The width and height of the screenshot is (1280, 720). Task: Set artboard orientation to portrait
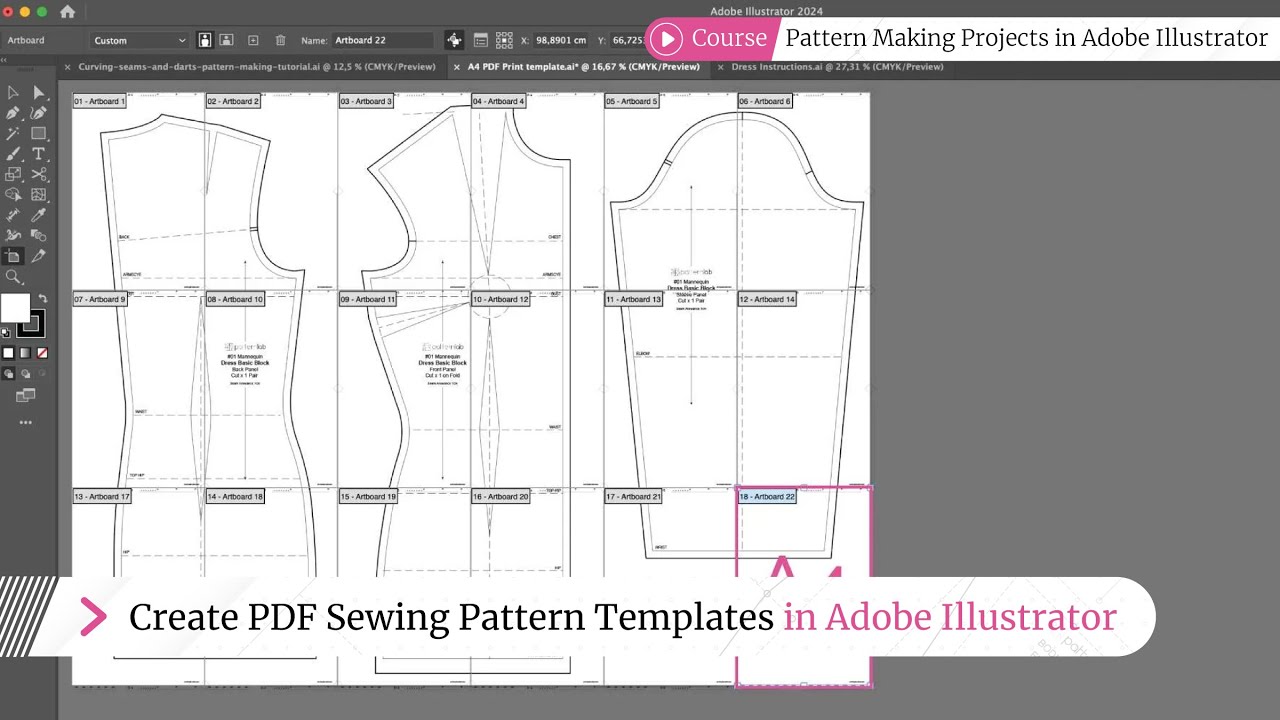(x=205, y=40)
